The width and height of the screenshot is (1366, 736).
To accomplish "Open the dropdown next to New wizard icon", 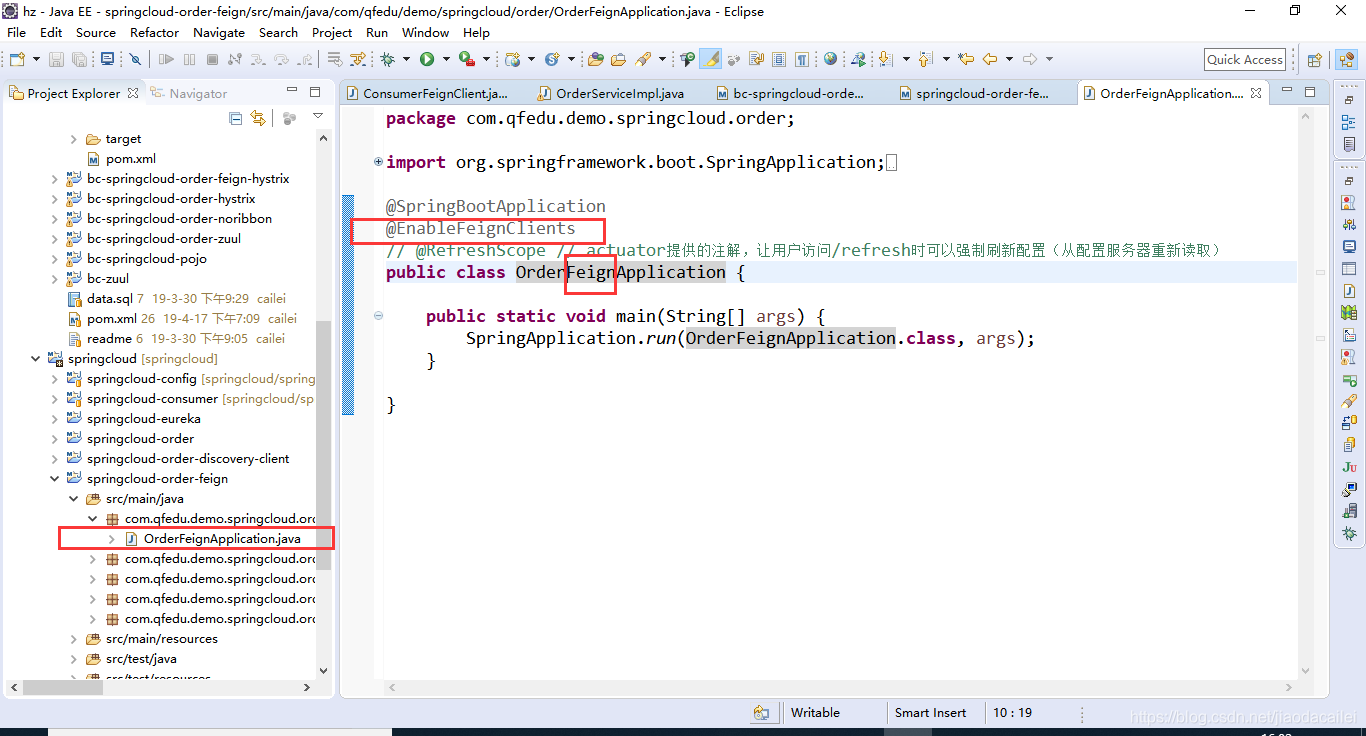I will click(37, 60).
